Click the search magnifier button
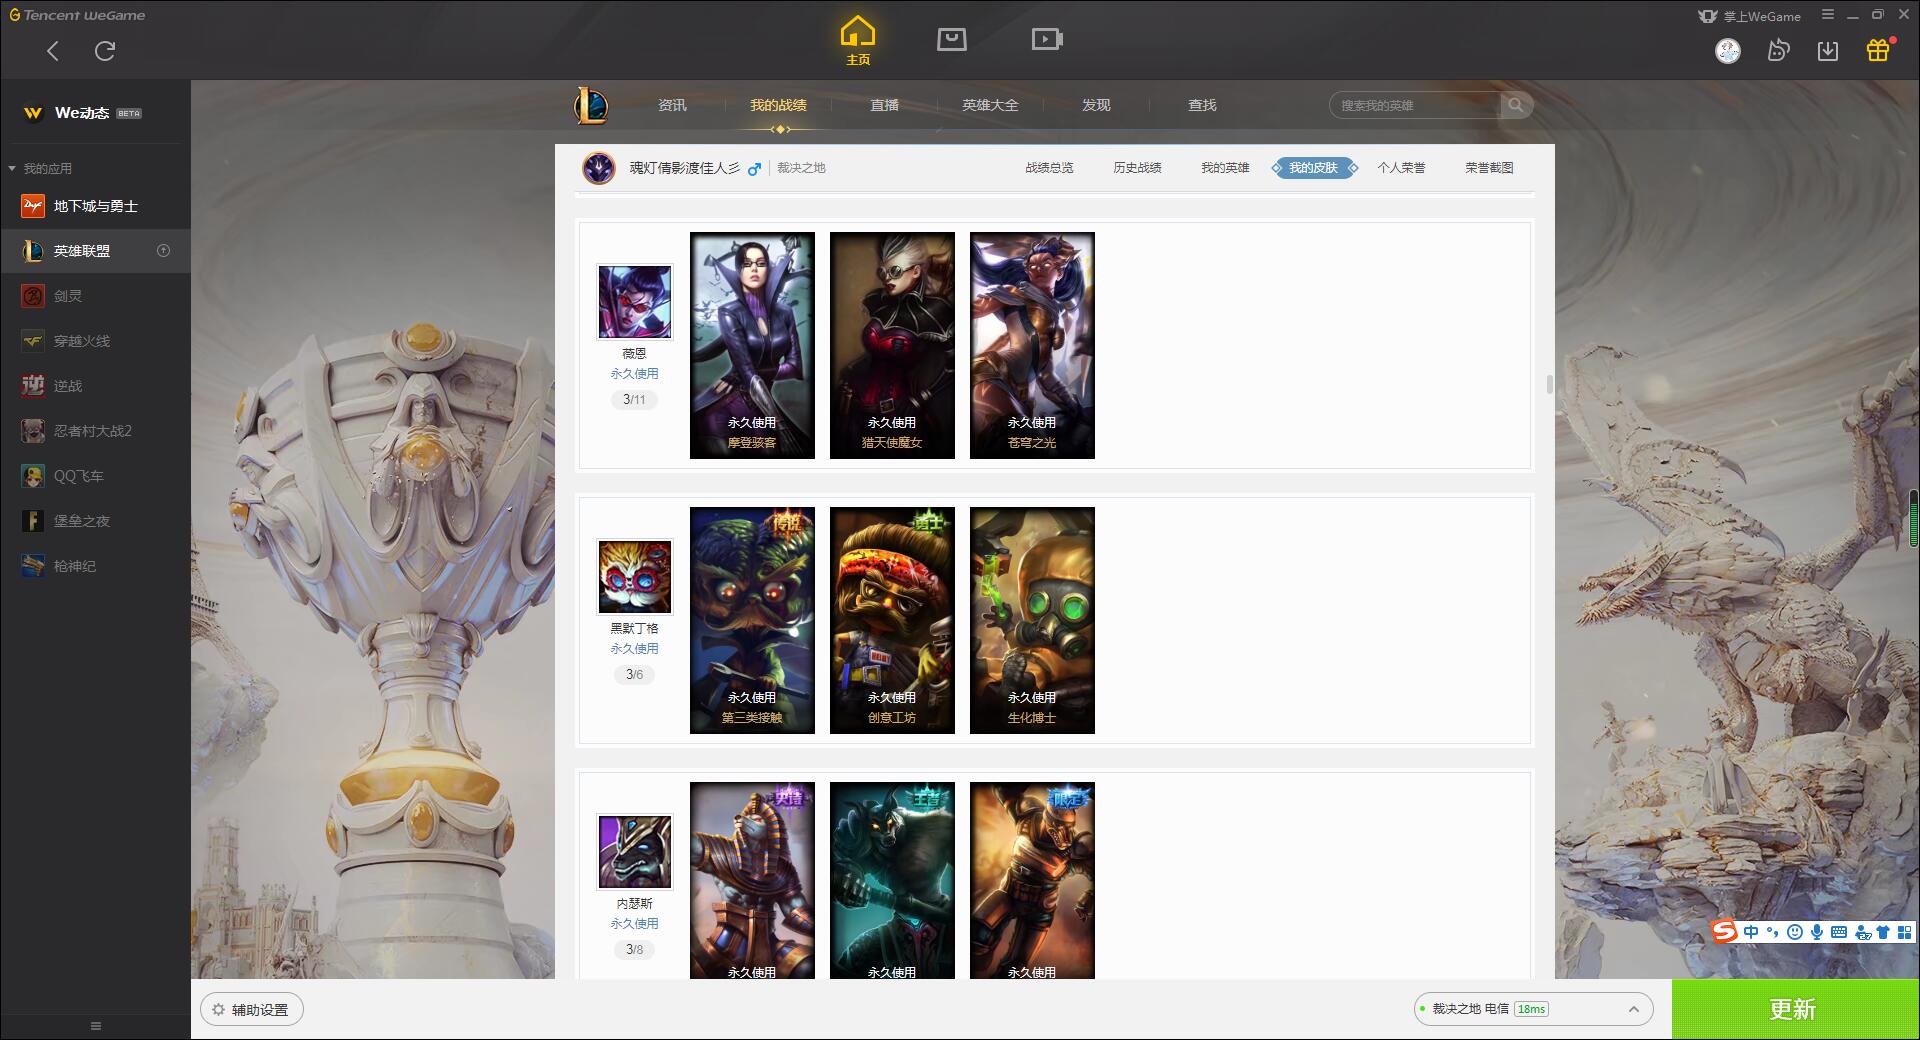Image resolution: width=1920 pixels, height=1040 pixels. (x=1516, y=105)
